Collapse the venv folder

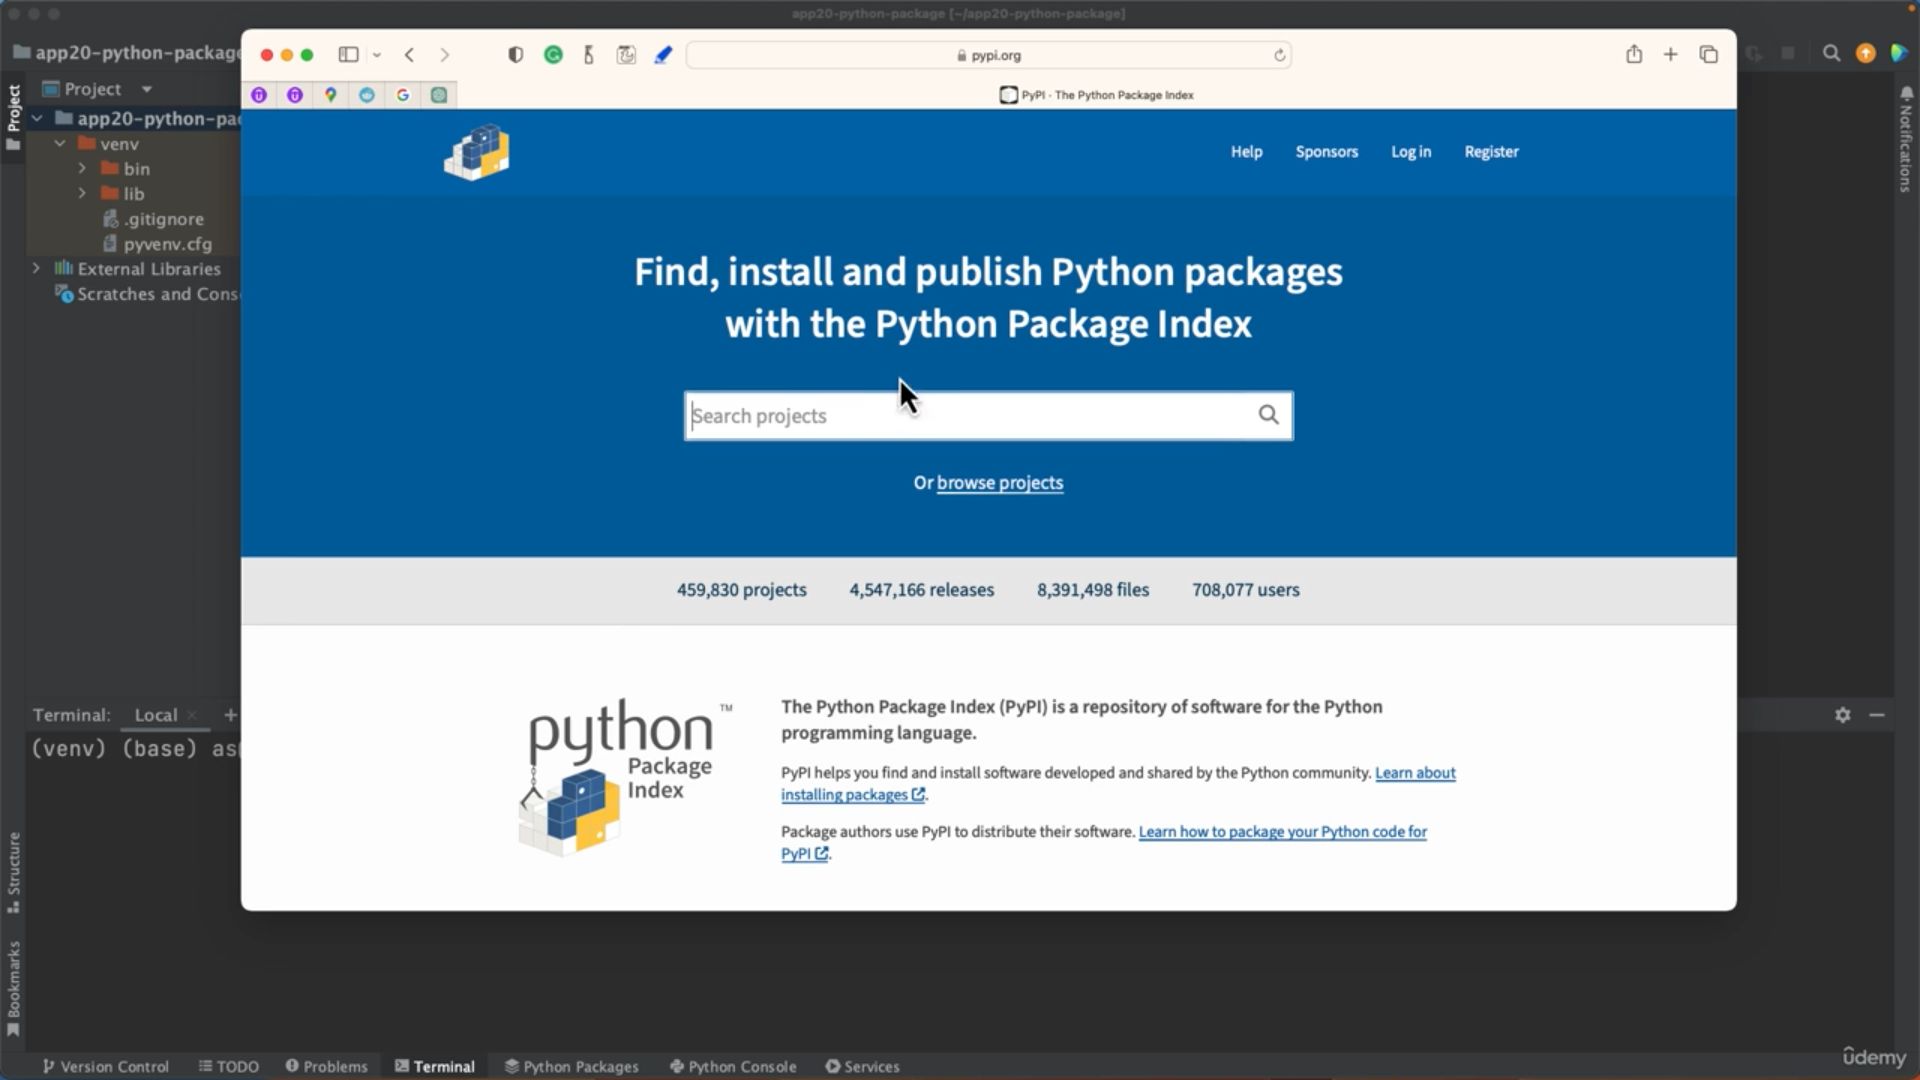click(60, 144)
